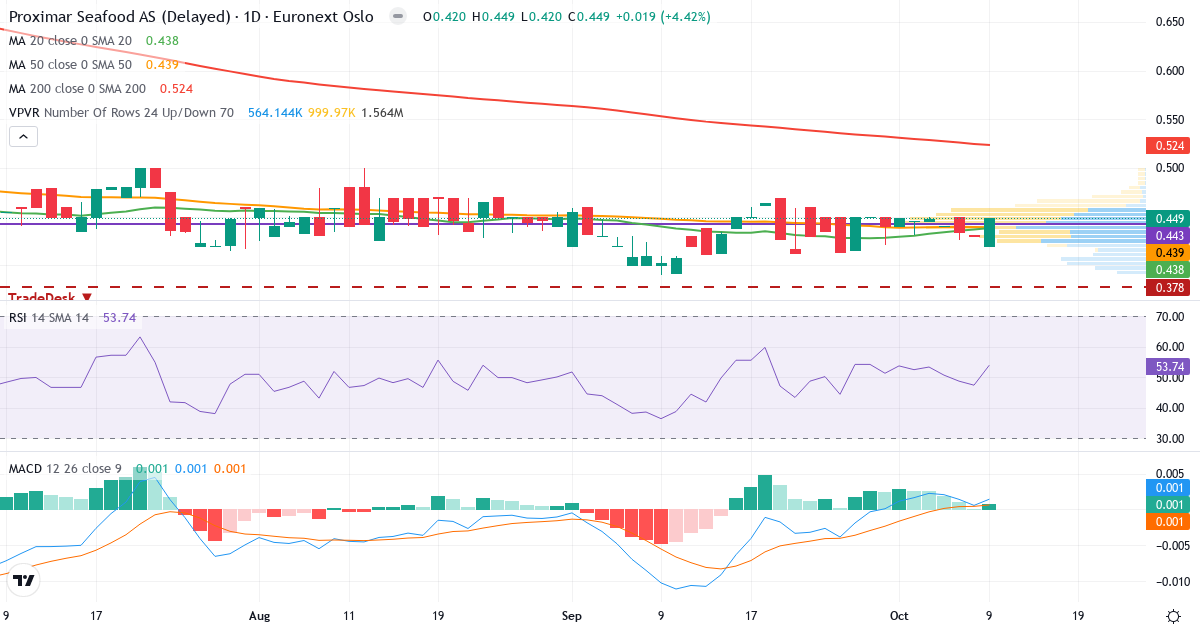1200x630 pixels.
Task: Click the 30.00 RSI scale label
Action: [1168, 439]
